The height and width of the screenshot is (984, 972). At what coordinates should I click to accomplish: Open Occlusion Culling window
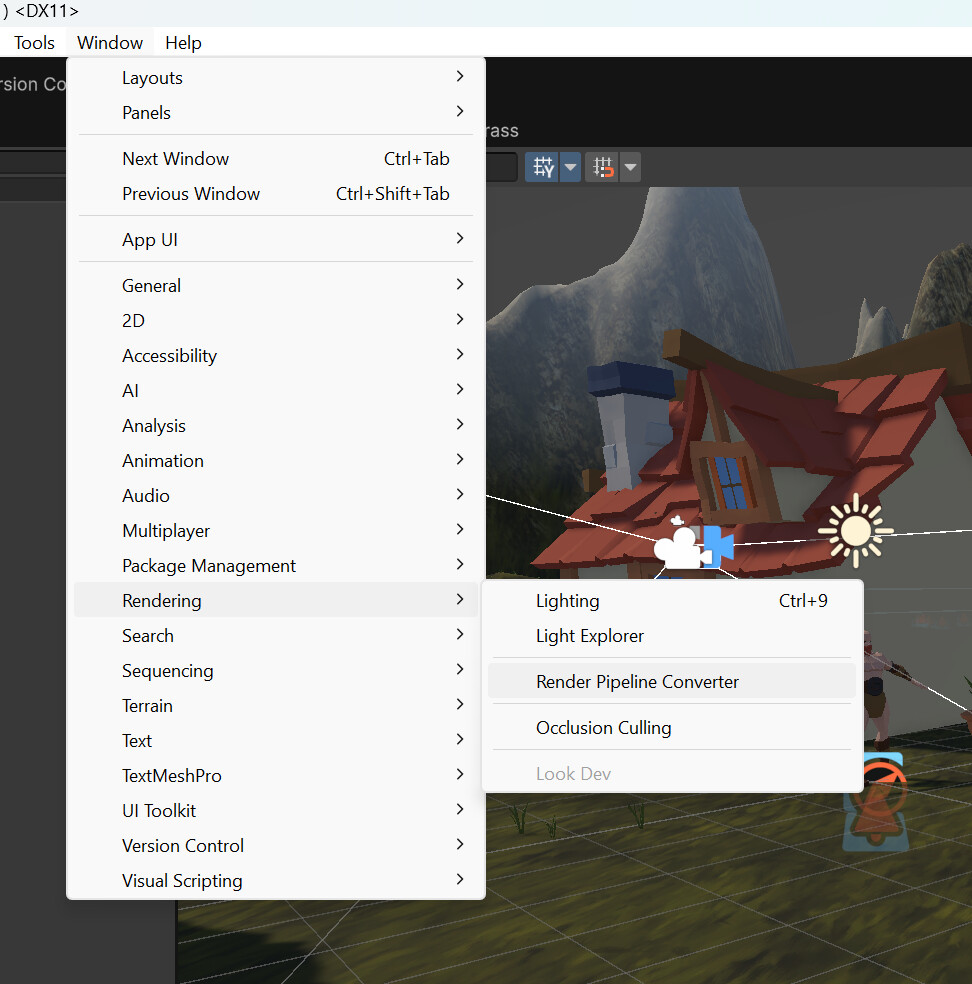pos(672,728)
